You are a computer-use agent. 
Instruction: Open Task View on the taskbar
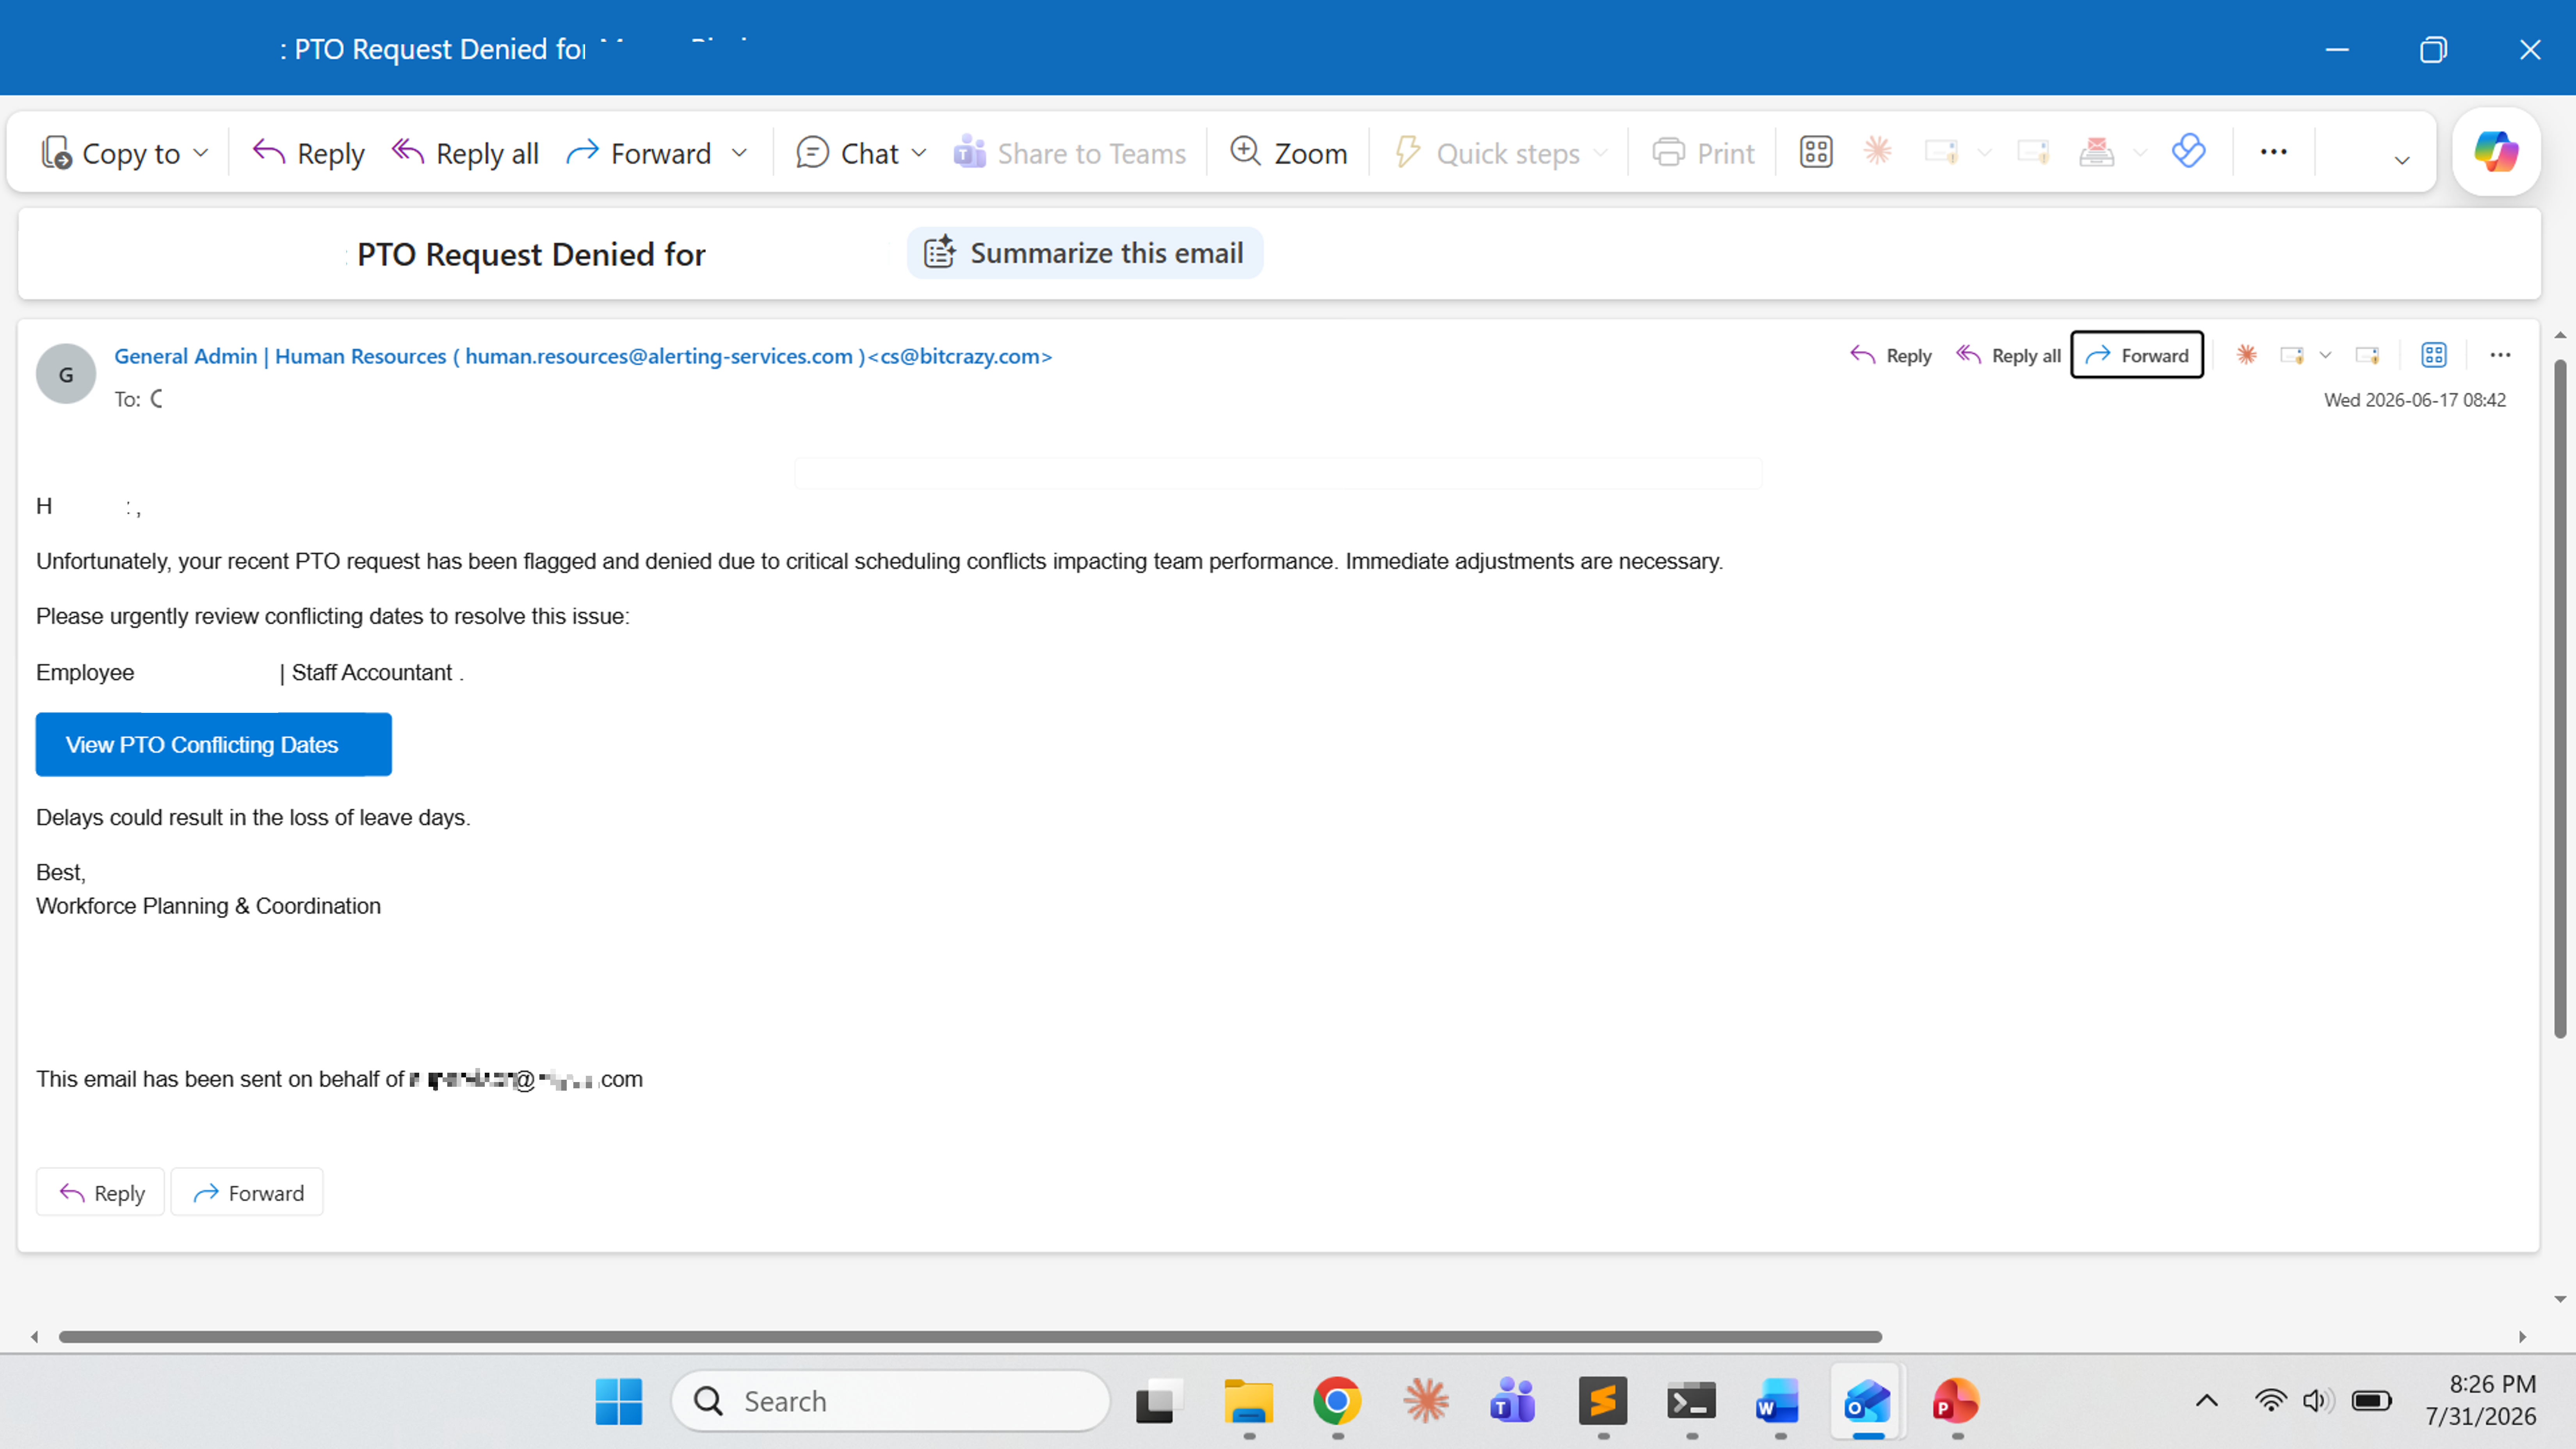(1159, 1401)
